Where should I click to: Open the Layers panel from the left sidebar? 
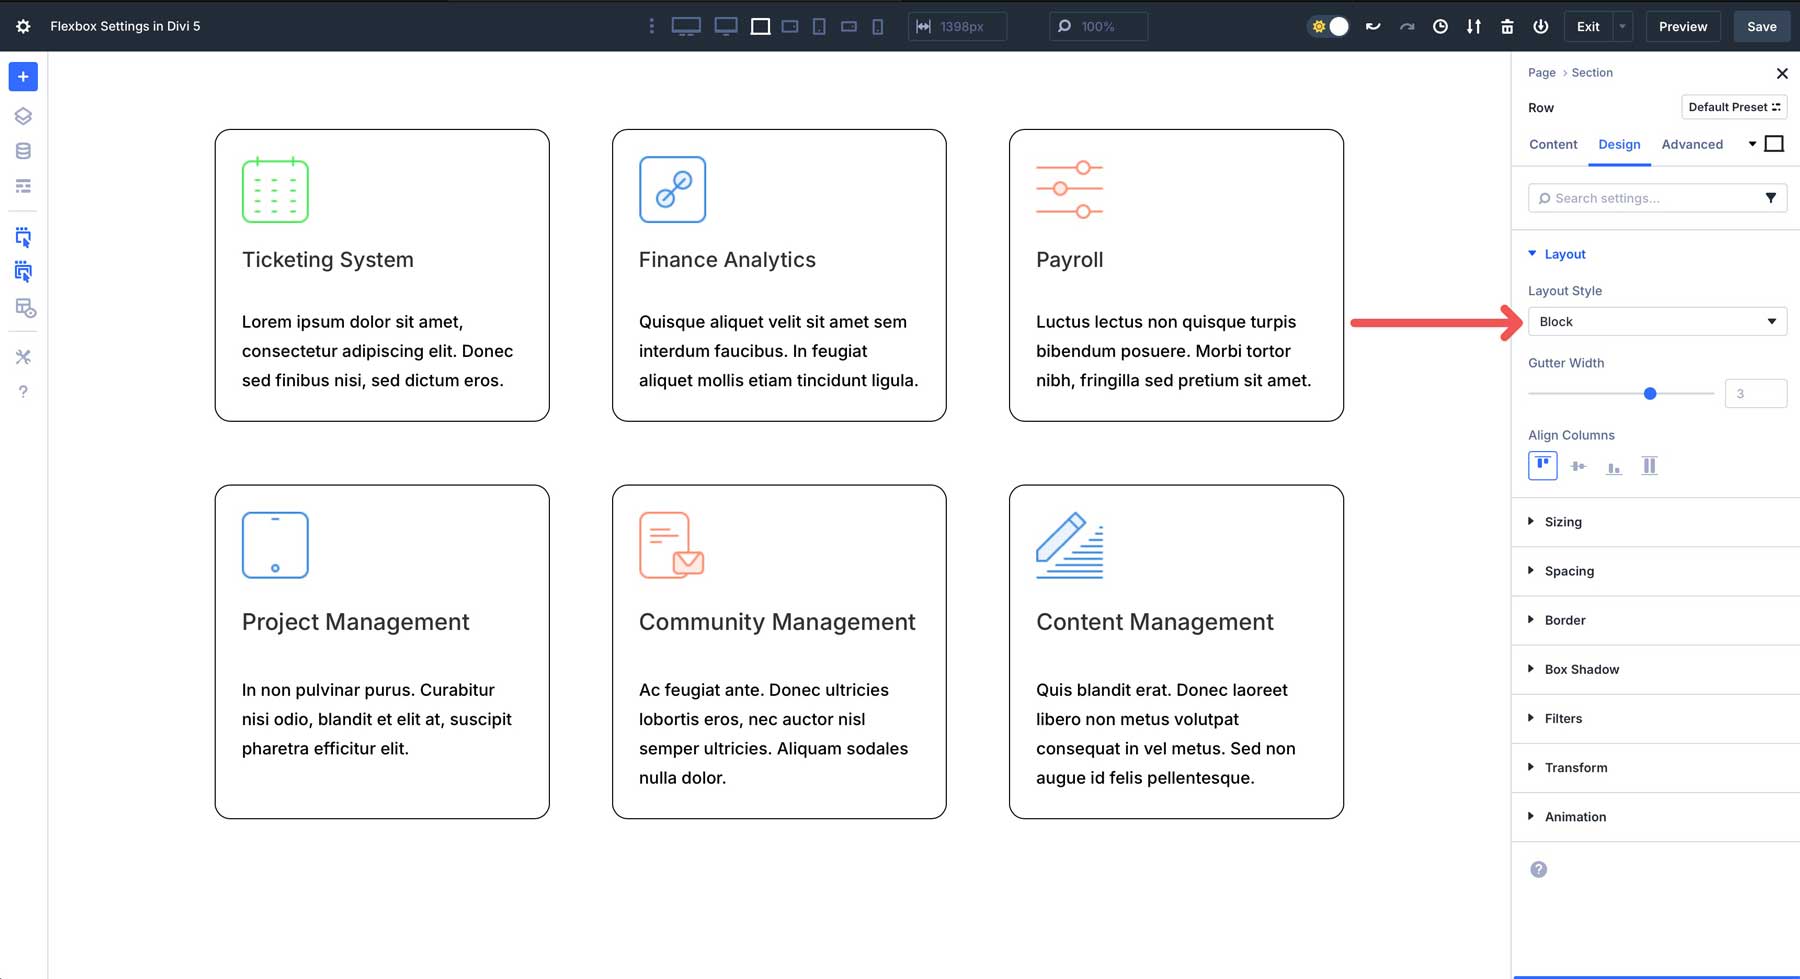click(22, 116)
